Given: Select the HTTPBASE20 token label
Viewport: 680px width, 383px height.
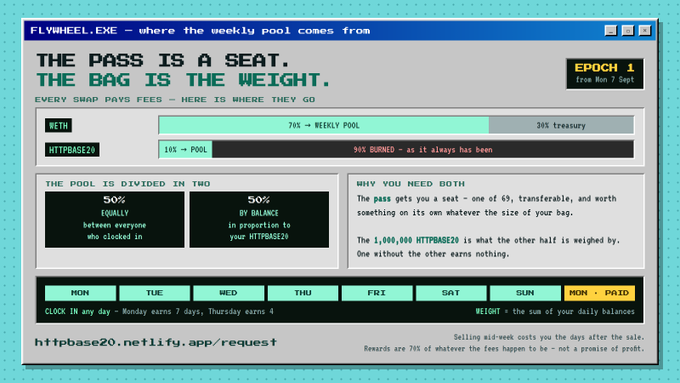Looking at the screenshot, I should 72,150.
